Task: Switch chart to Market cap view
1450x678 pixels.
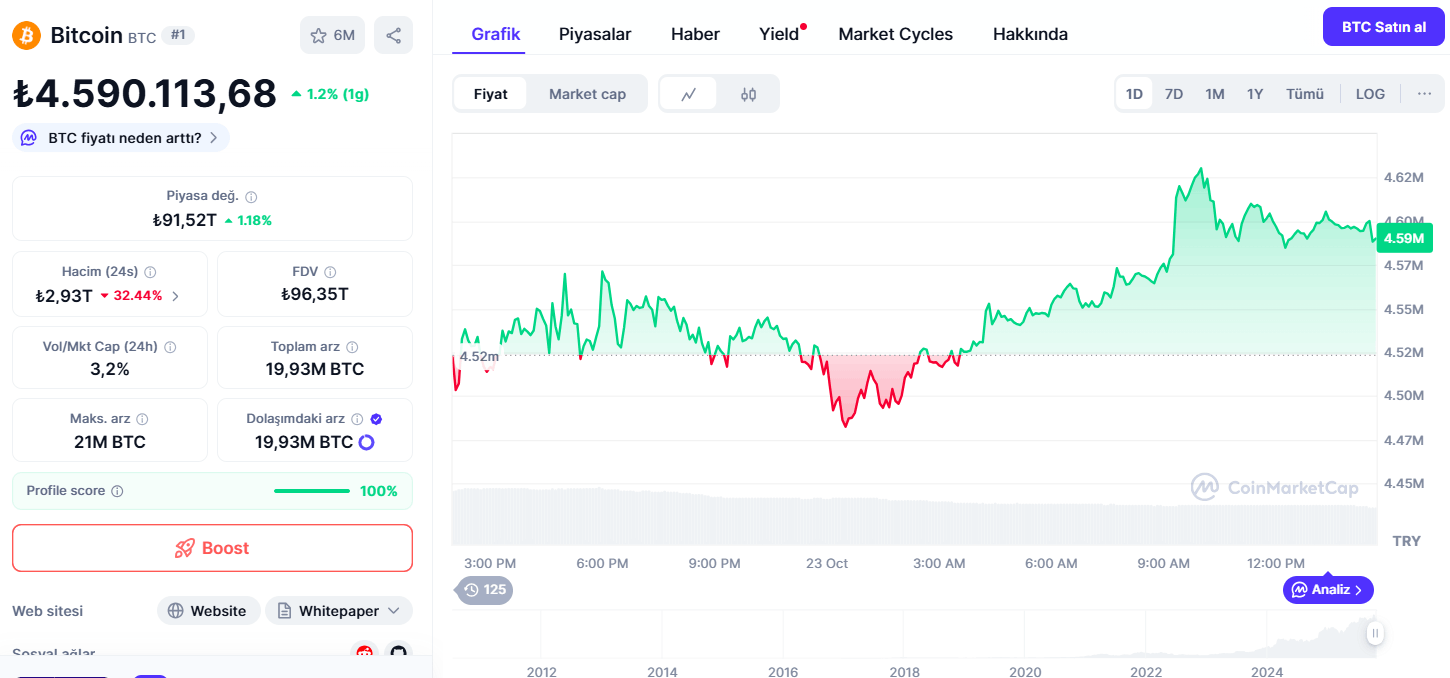Action: pyautogui.click(x=587, y=94)
